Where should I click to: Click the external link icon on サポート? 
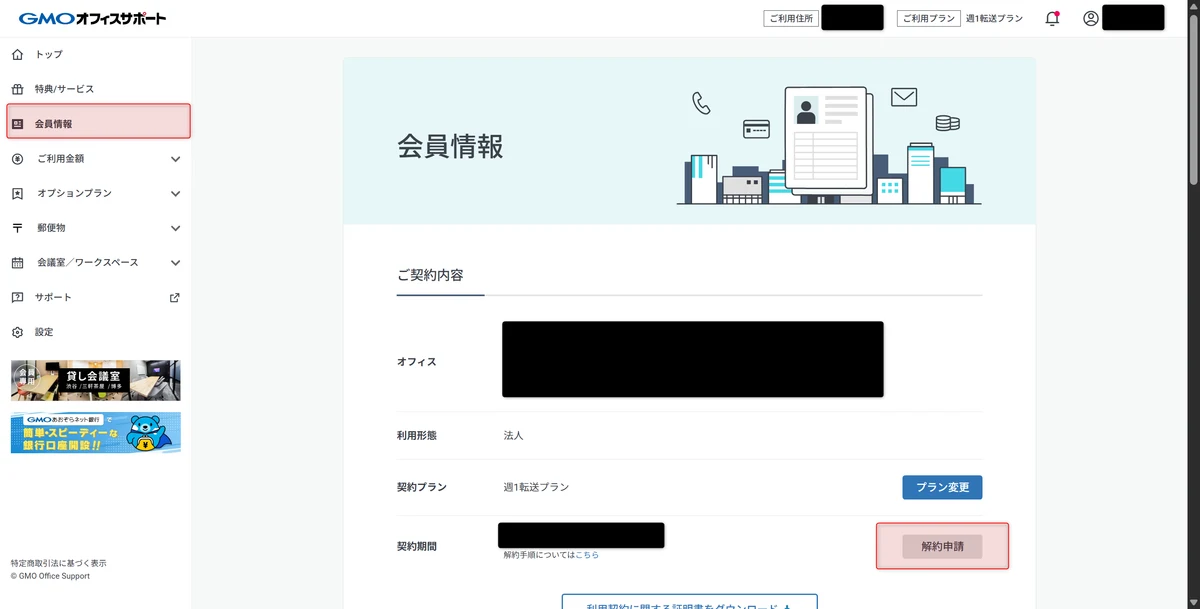tap(175, 297)
